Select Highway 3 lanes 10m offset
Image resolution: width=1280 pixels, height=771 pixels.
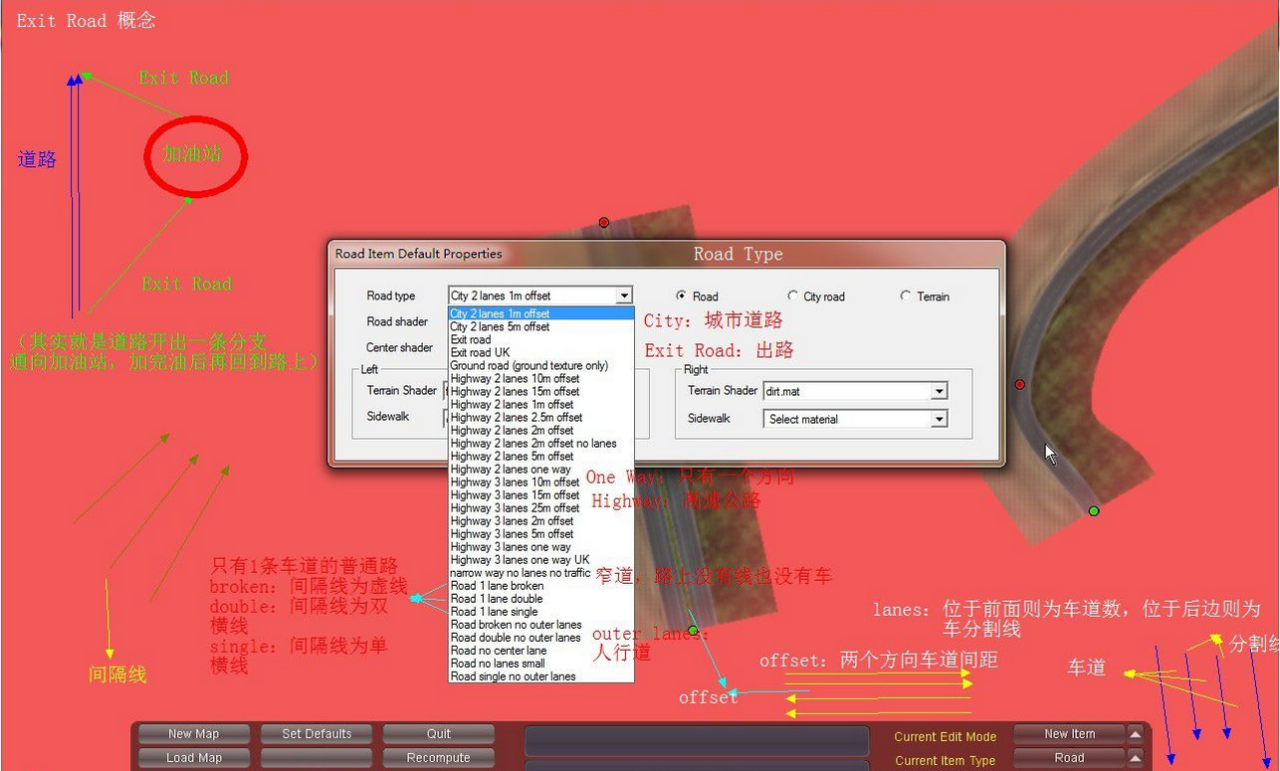tap(541, 482)
